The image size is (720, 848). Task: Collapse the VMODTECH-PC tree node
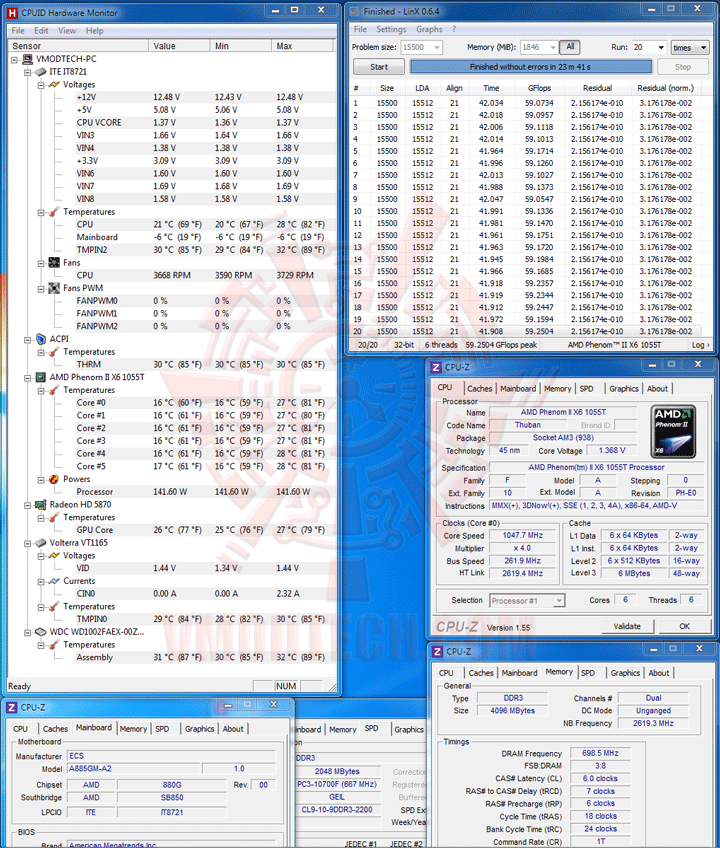[14, 59]
